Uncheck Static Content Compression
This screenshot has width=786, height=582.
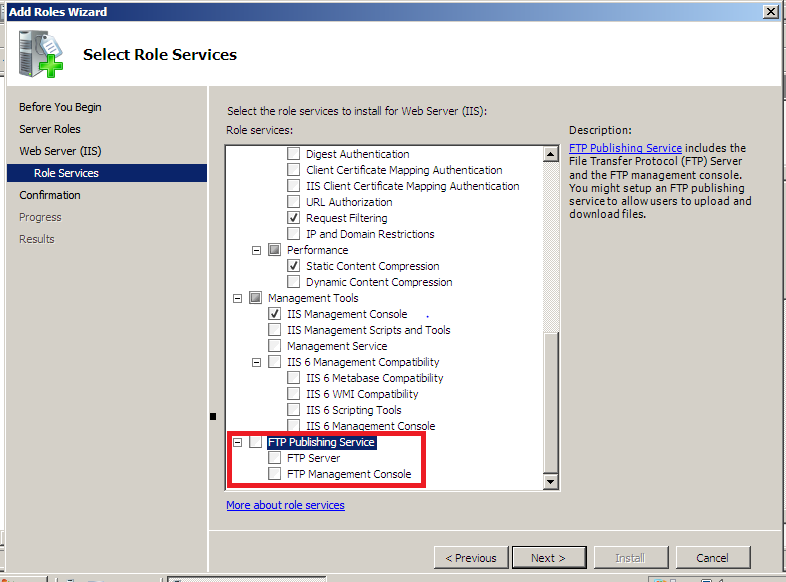(x=293, y=266)
